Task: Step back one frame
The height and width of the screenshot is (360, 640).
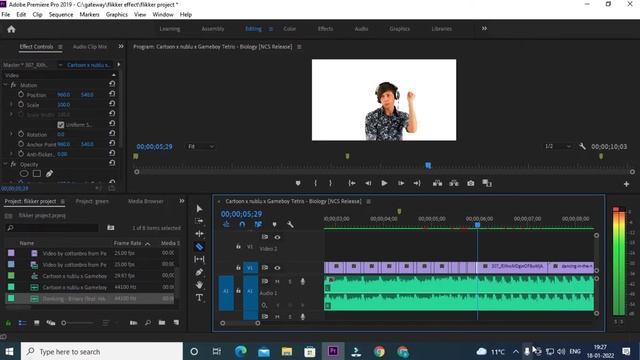Action: 368,183
